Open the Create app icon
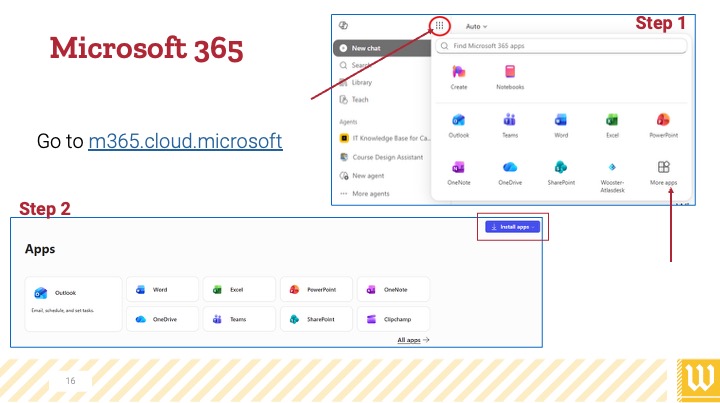 tap(459, 77)
